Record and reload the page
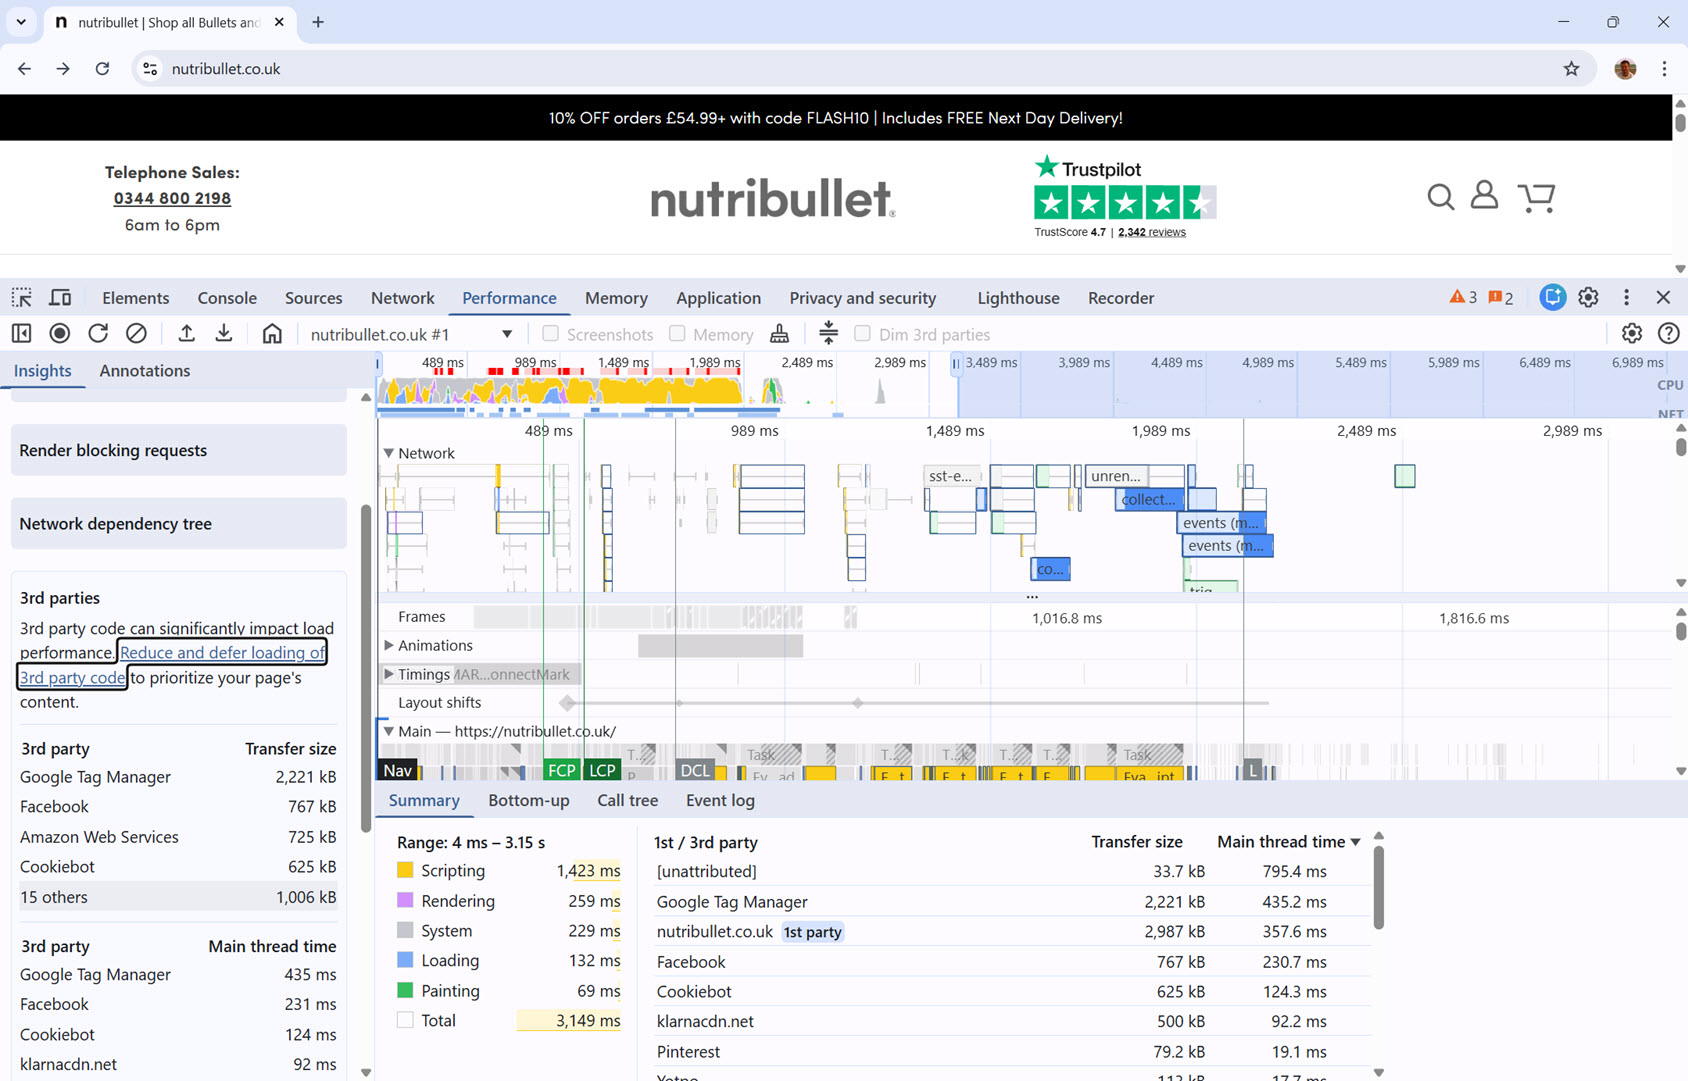1688x1081 pixels. coord(98,333)
